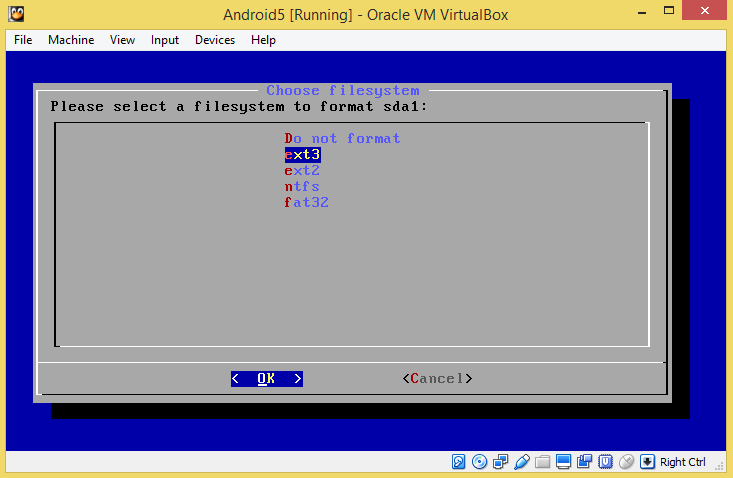This screenshot has height=478, width=733.
Task: Click the mouse integration status icon
Action: (x=626, y=462)
